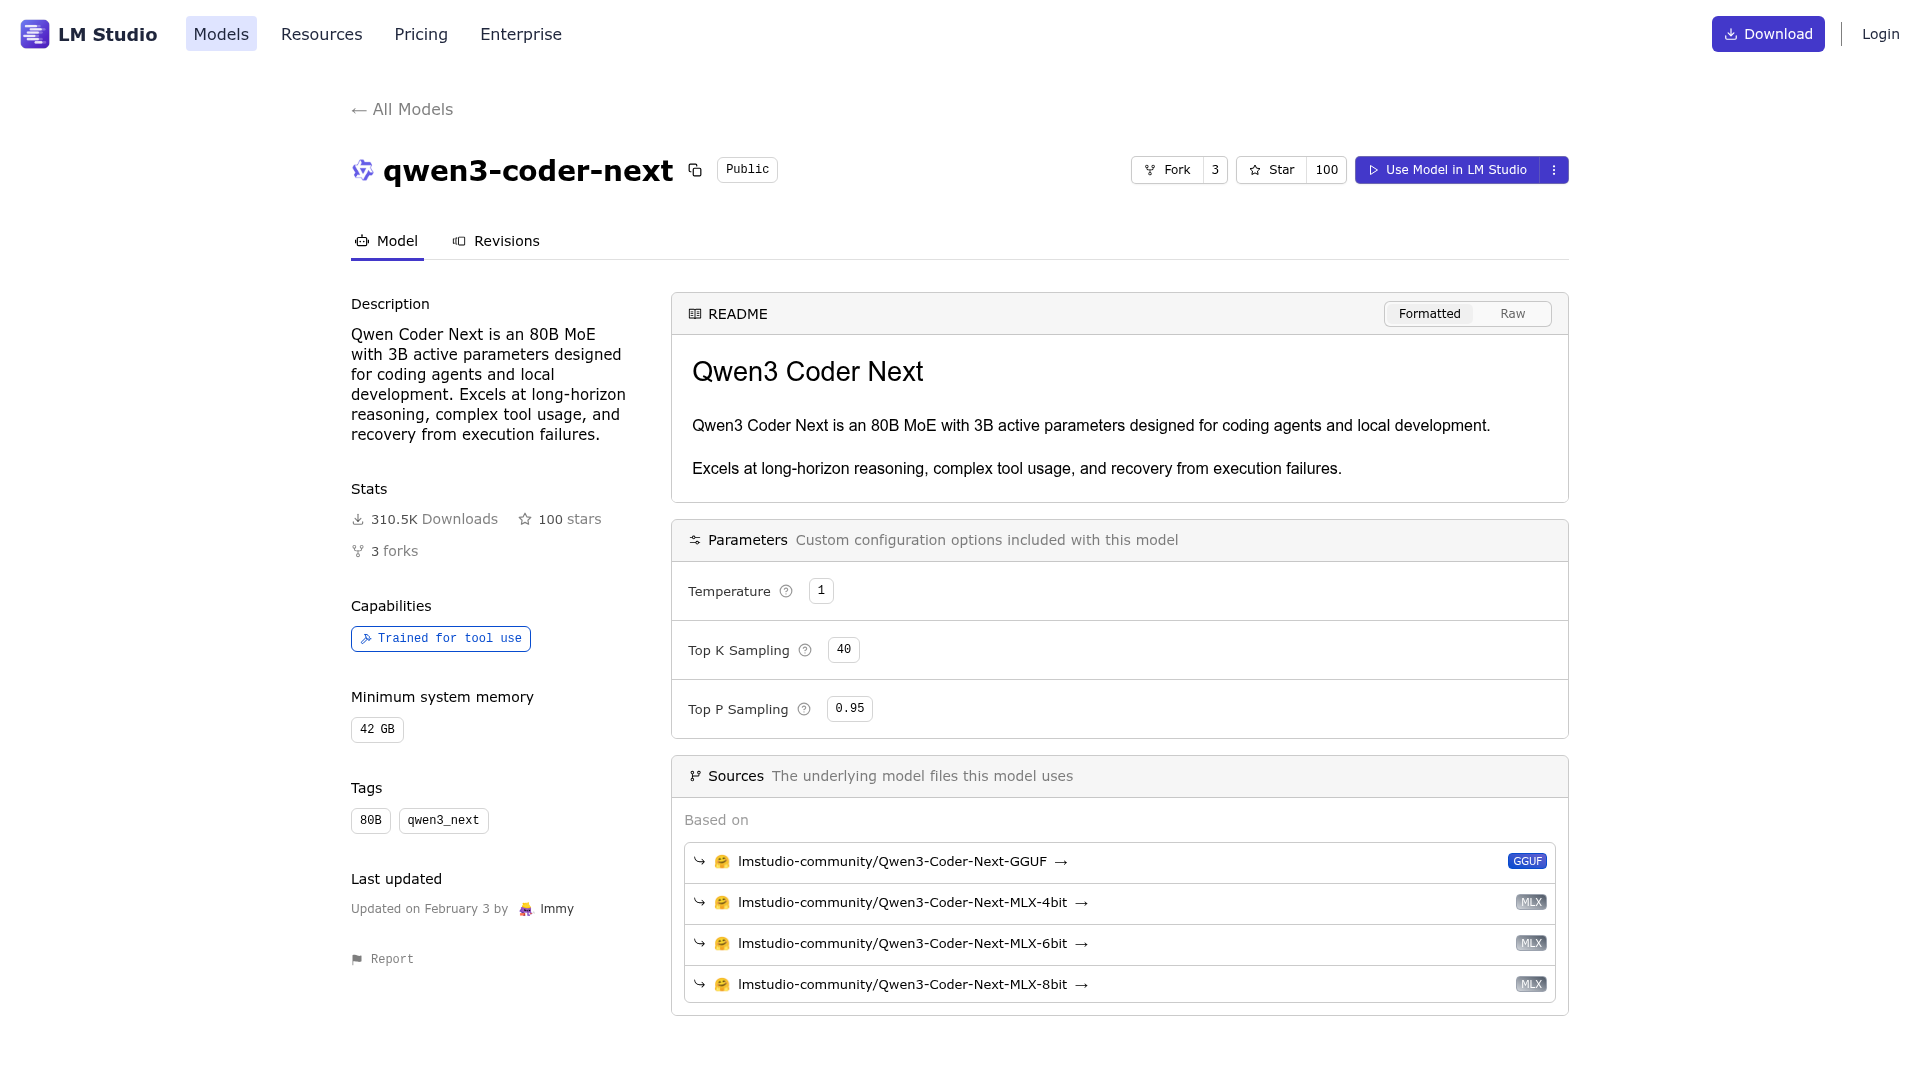
Task: Click the arrow after Qwen3-Coder-Next-MLX-4bit
Action: point(1081,903)
